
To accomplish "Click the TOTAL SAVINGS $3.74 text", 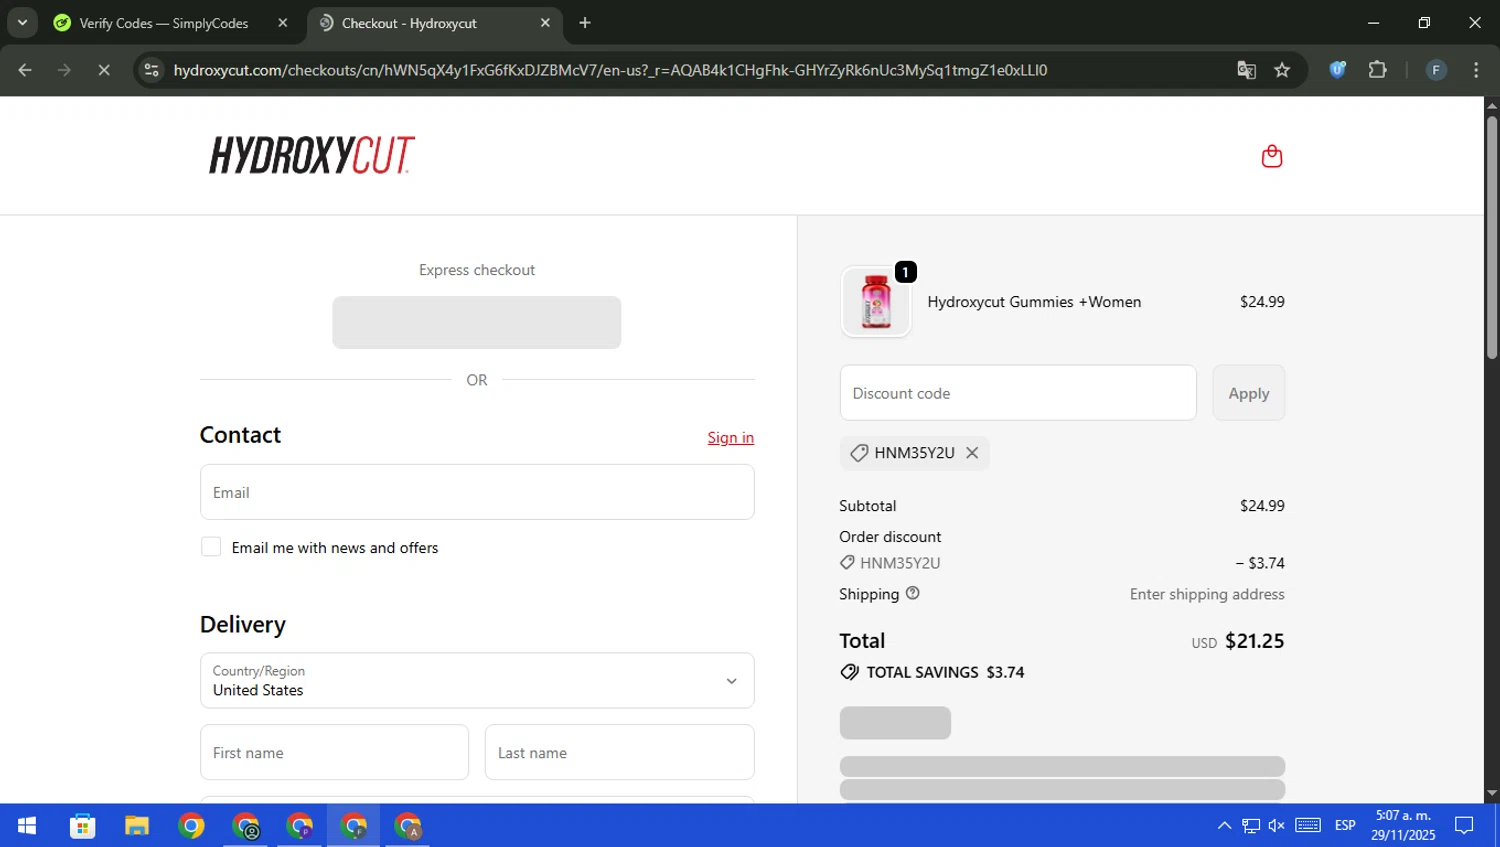I will click(945, 672).
